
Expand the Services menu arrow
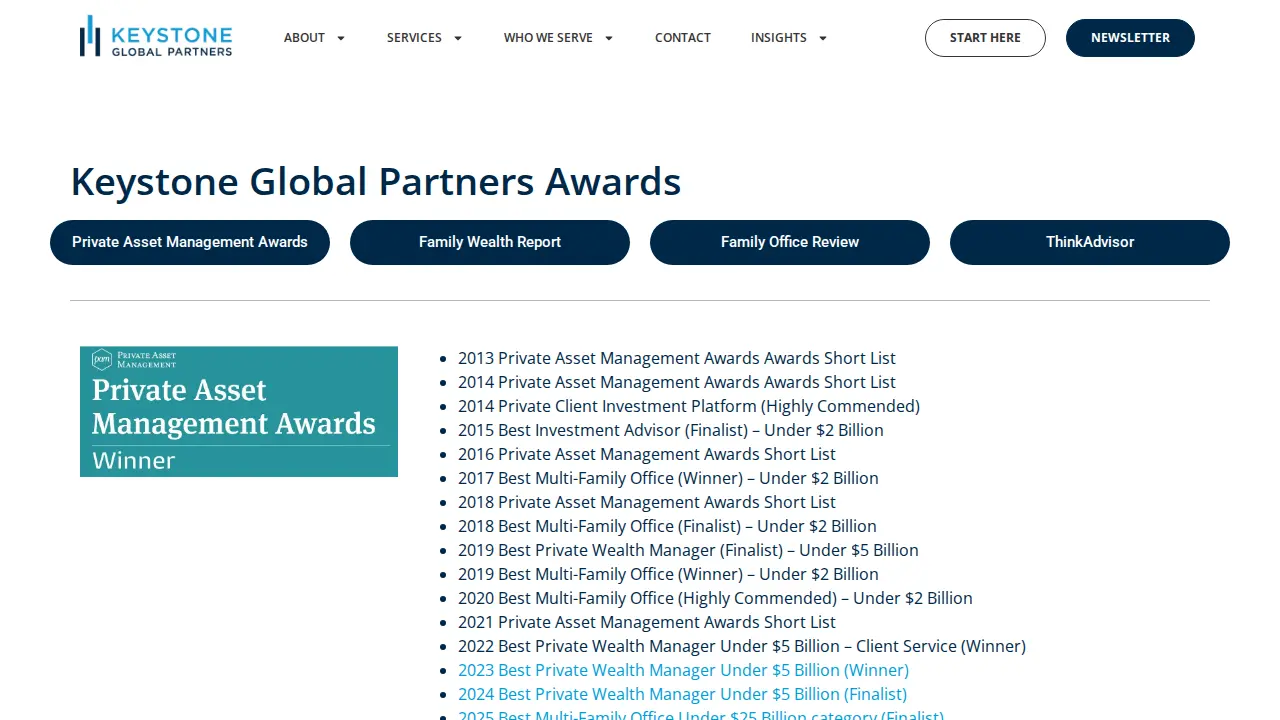click(x=458, y=38)
